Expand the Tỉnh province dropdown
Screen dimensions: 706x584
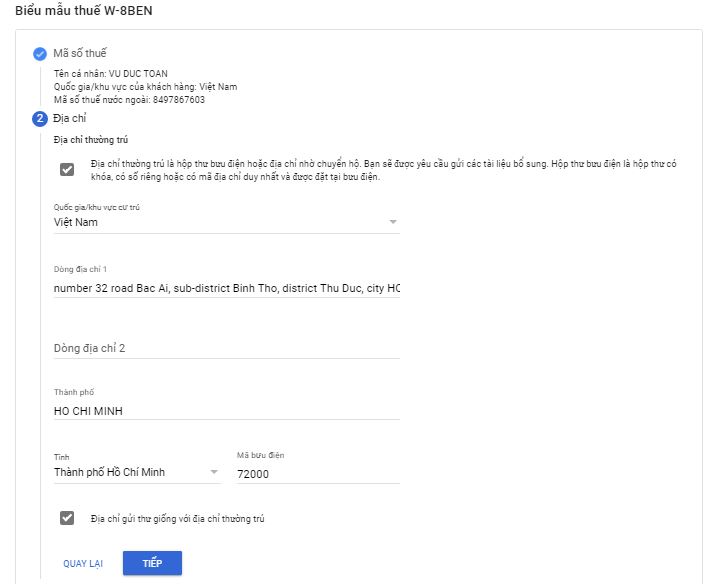click(137, 472)
